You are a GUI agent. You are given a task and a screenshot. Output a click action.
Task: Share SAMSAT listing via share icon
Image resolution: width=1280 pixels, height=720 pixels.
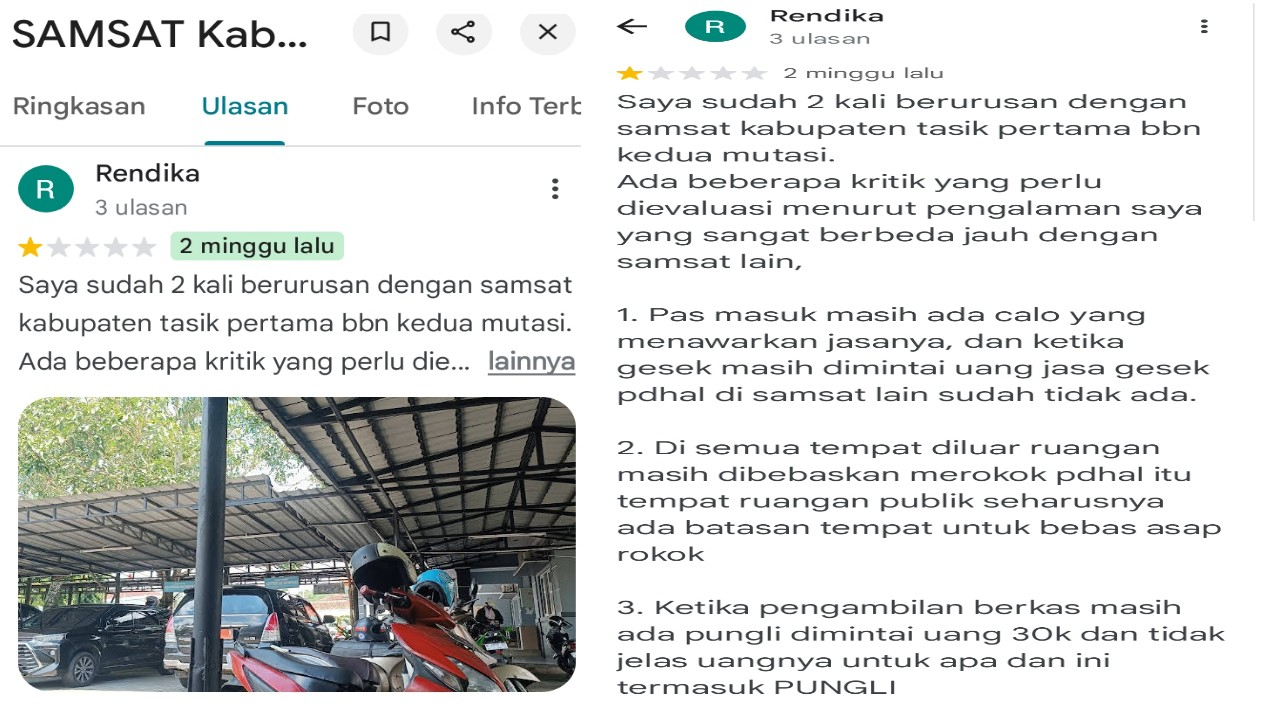463,32
